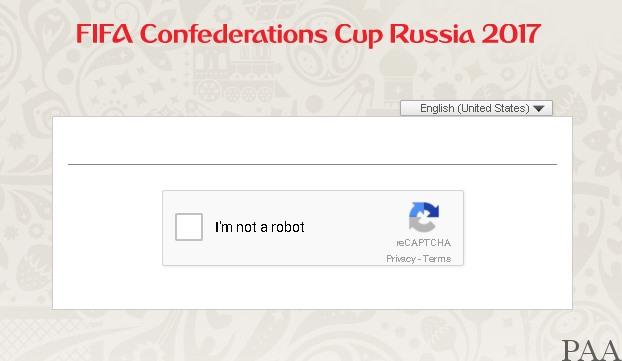Click the horizontal divider line in the white panel

(313, 164)
